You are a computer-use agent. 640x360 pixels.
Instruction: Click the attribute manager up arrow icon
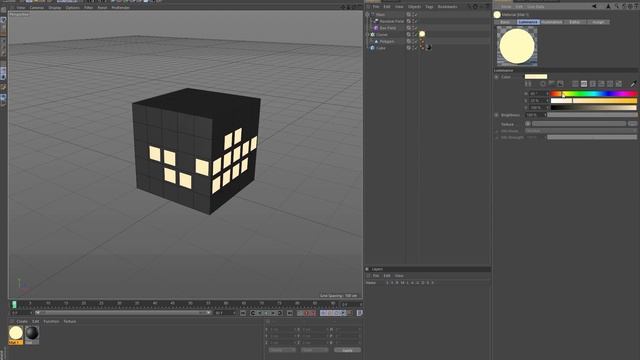(x=608, y=7)
